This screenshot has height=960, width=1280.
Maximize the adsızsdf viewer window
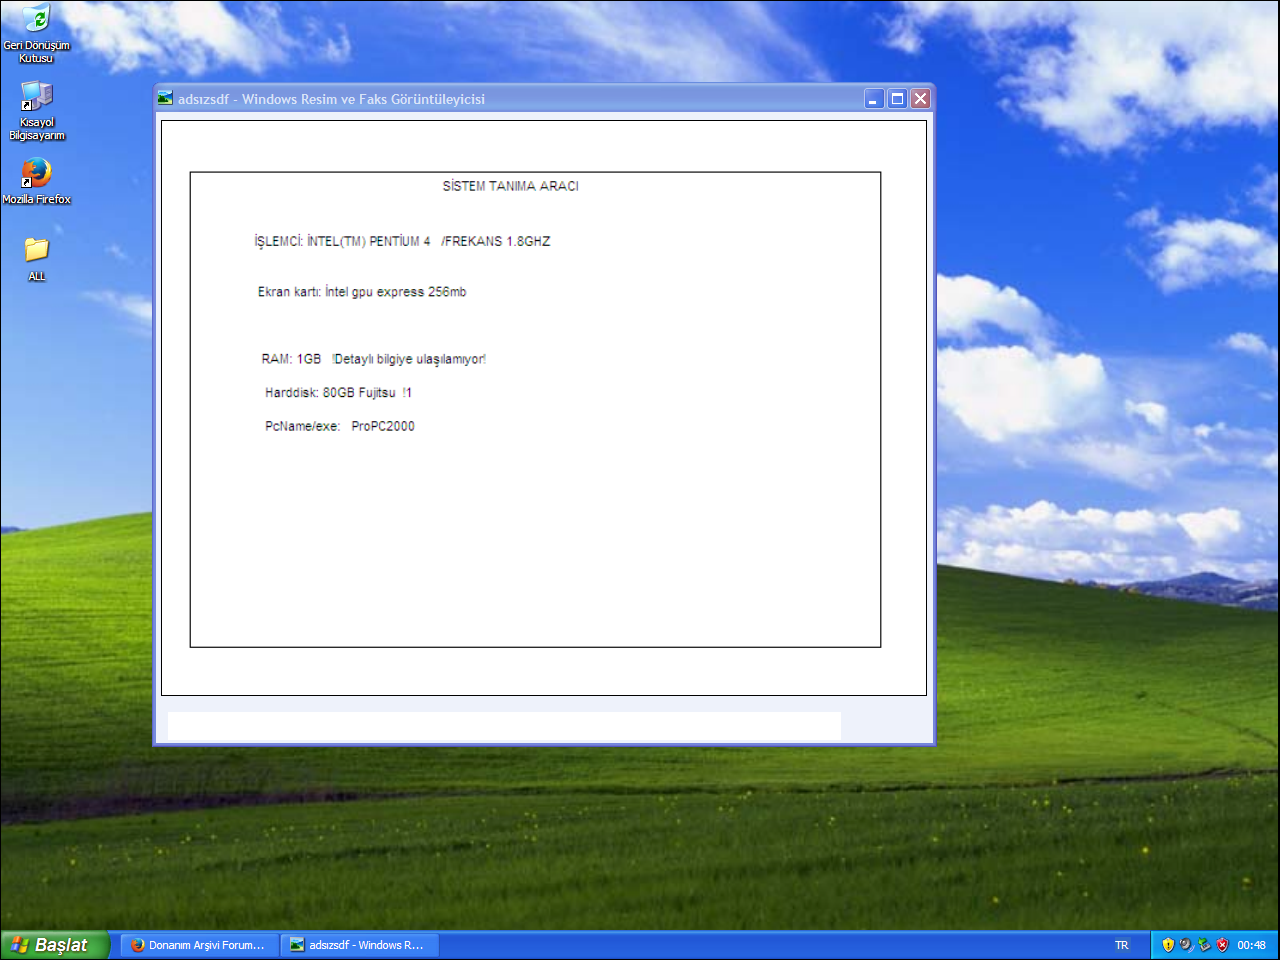click(x=897, y=98)
